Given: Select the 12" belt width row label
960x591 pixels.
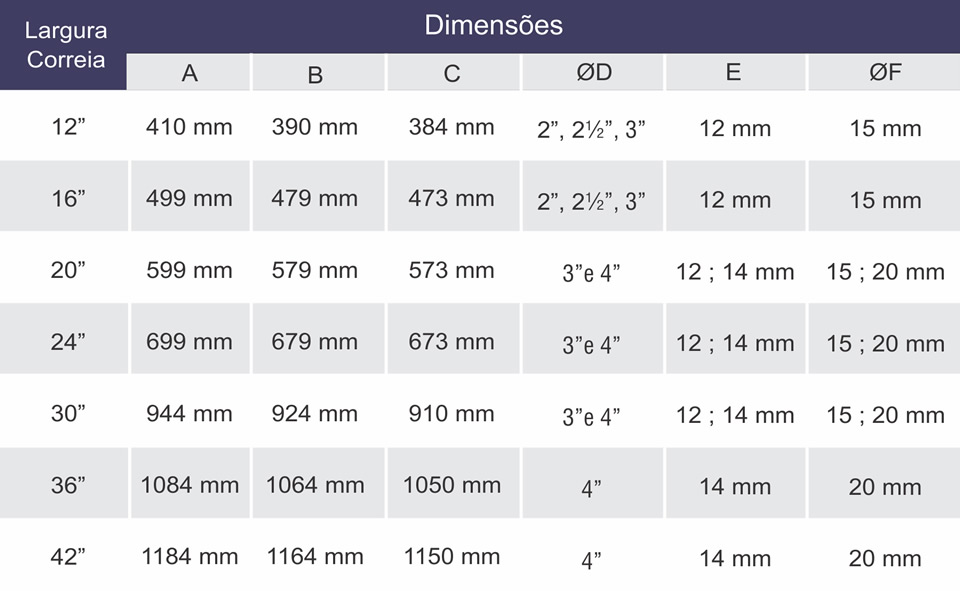Looking at the screenshot, I should [68, 127].
